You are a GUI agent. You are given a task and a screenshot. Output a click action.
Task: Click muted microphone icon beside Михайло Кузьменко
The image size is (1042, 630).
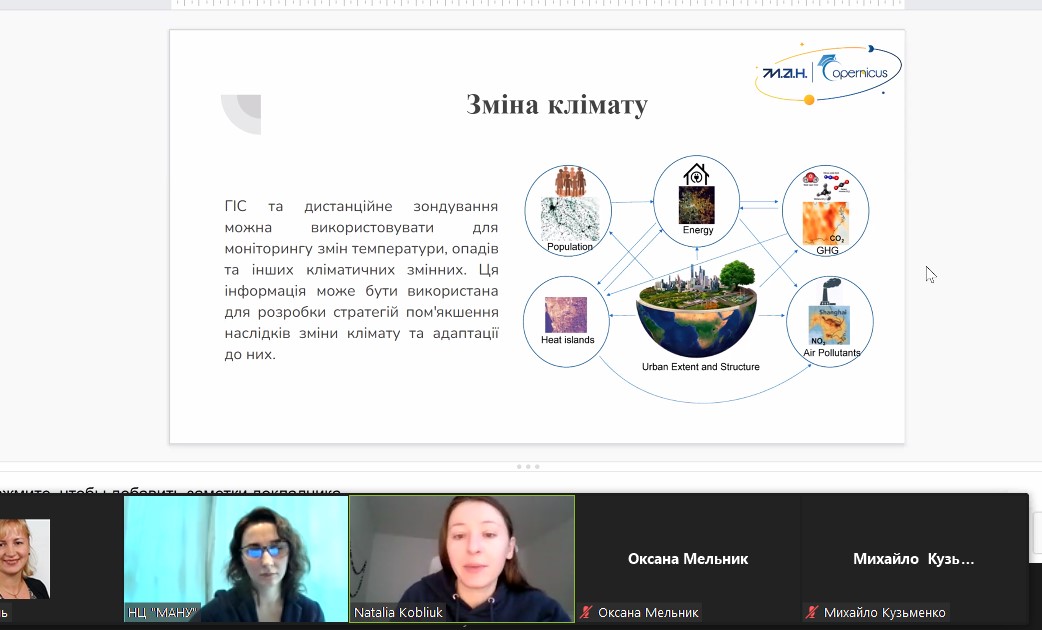pos(813,612)
